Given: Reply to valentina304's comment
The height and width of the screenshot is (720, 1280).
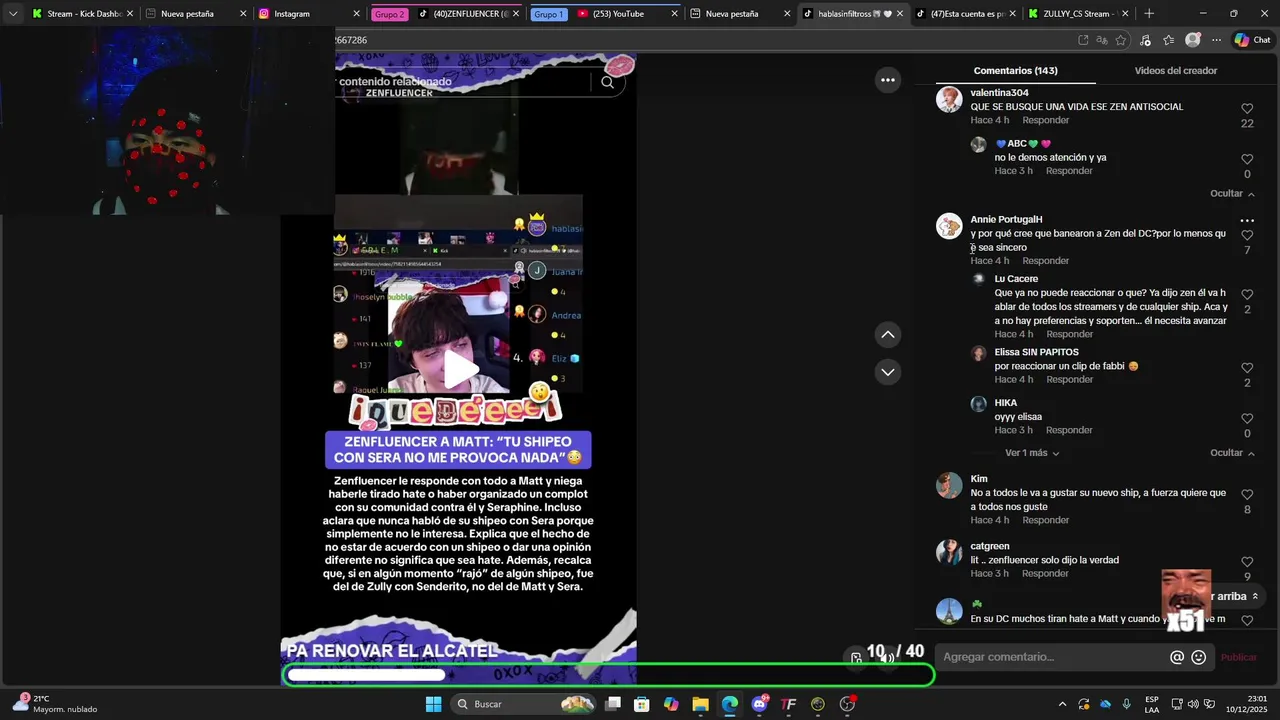Looking at the screenshot, I should [1046, 120].
